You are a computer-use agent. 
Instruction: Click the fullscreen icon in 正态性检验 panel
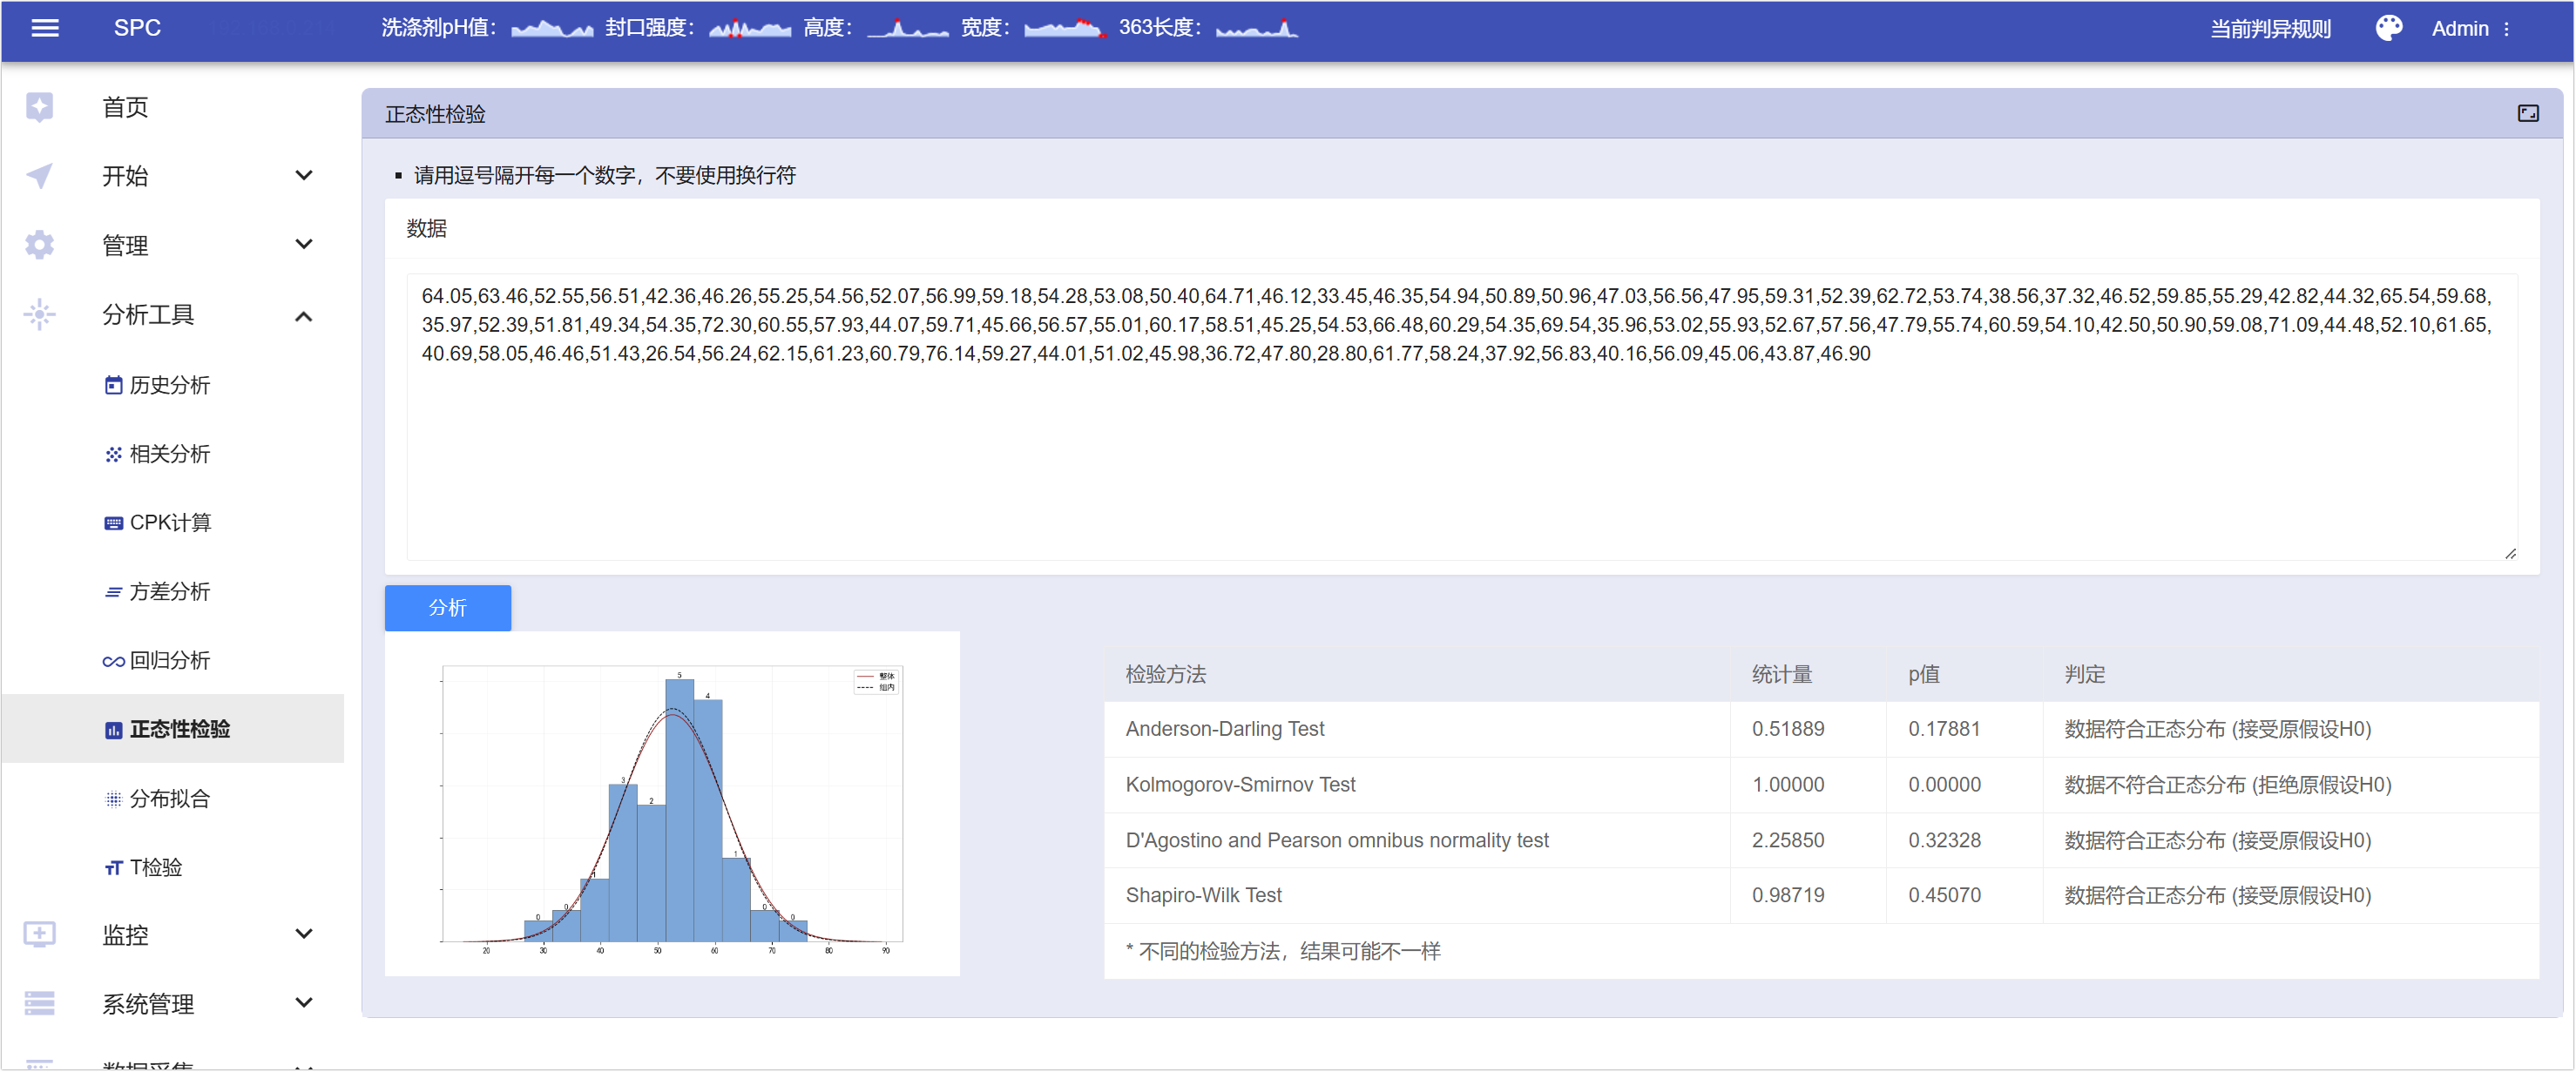tap(2527, 114)
